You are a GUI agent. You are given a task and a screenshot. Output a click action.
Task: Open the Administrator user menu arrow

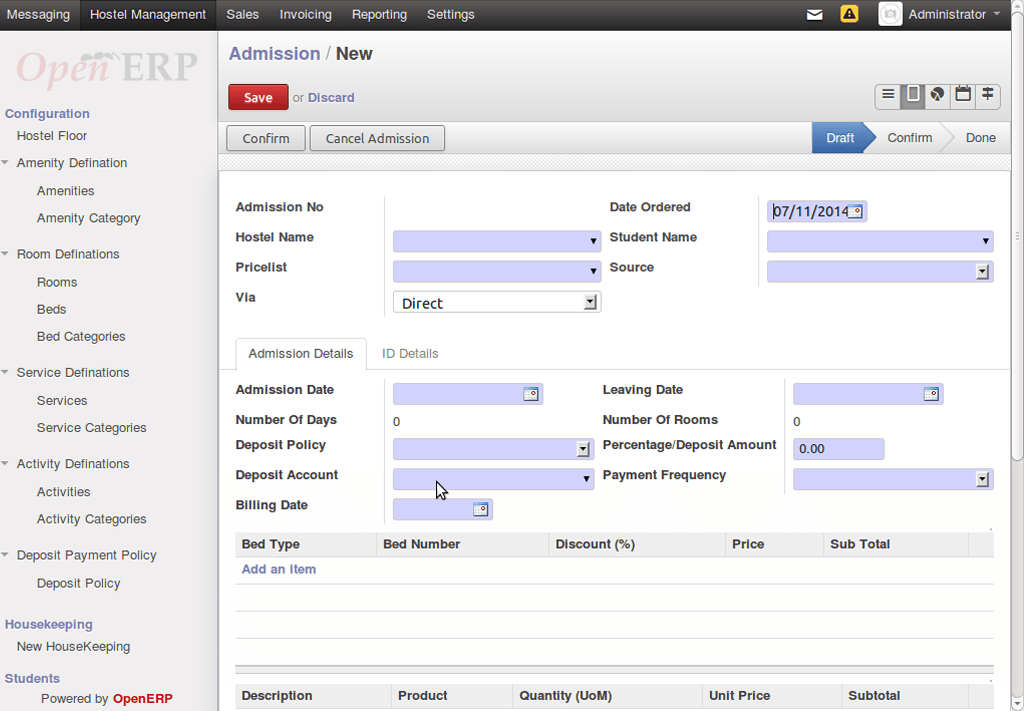(997, 14)
